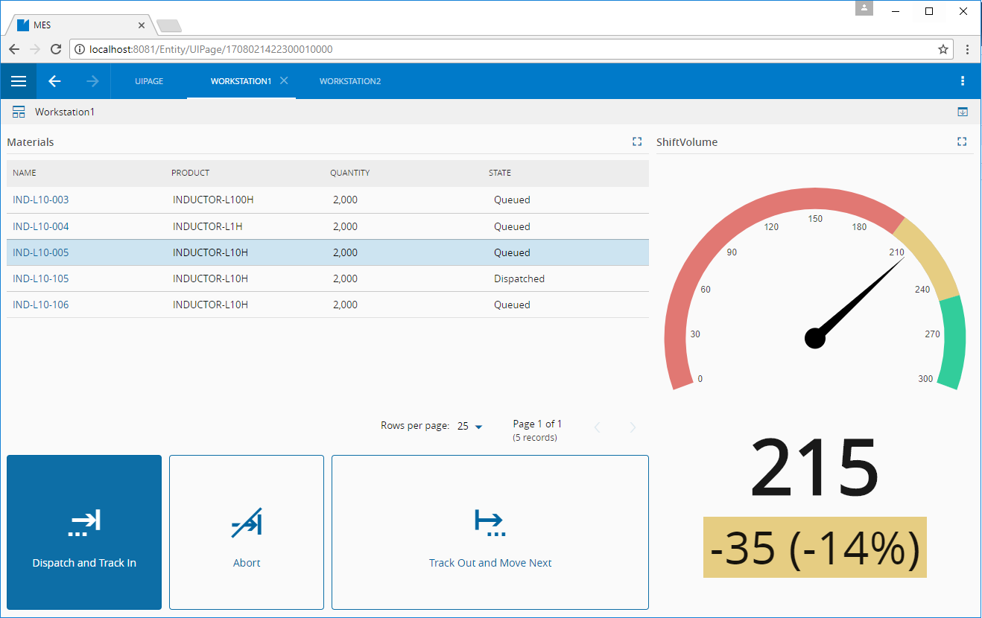Open the hamburger navigation menu
The image size is (982, 618).
[x=18, y=81]
